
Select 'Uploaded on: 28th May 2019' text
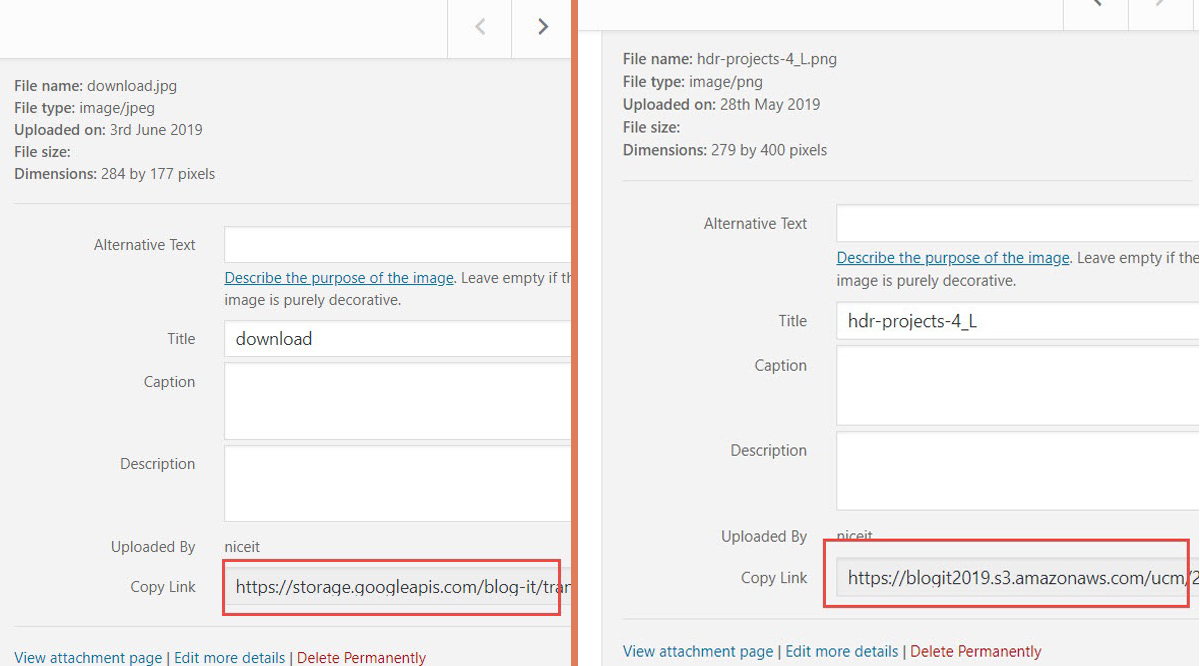[722, 104]
